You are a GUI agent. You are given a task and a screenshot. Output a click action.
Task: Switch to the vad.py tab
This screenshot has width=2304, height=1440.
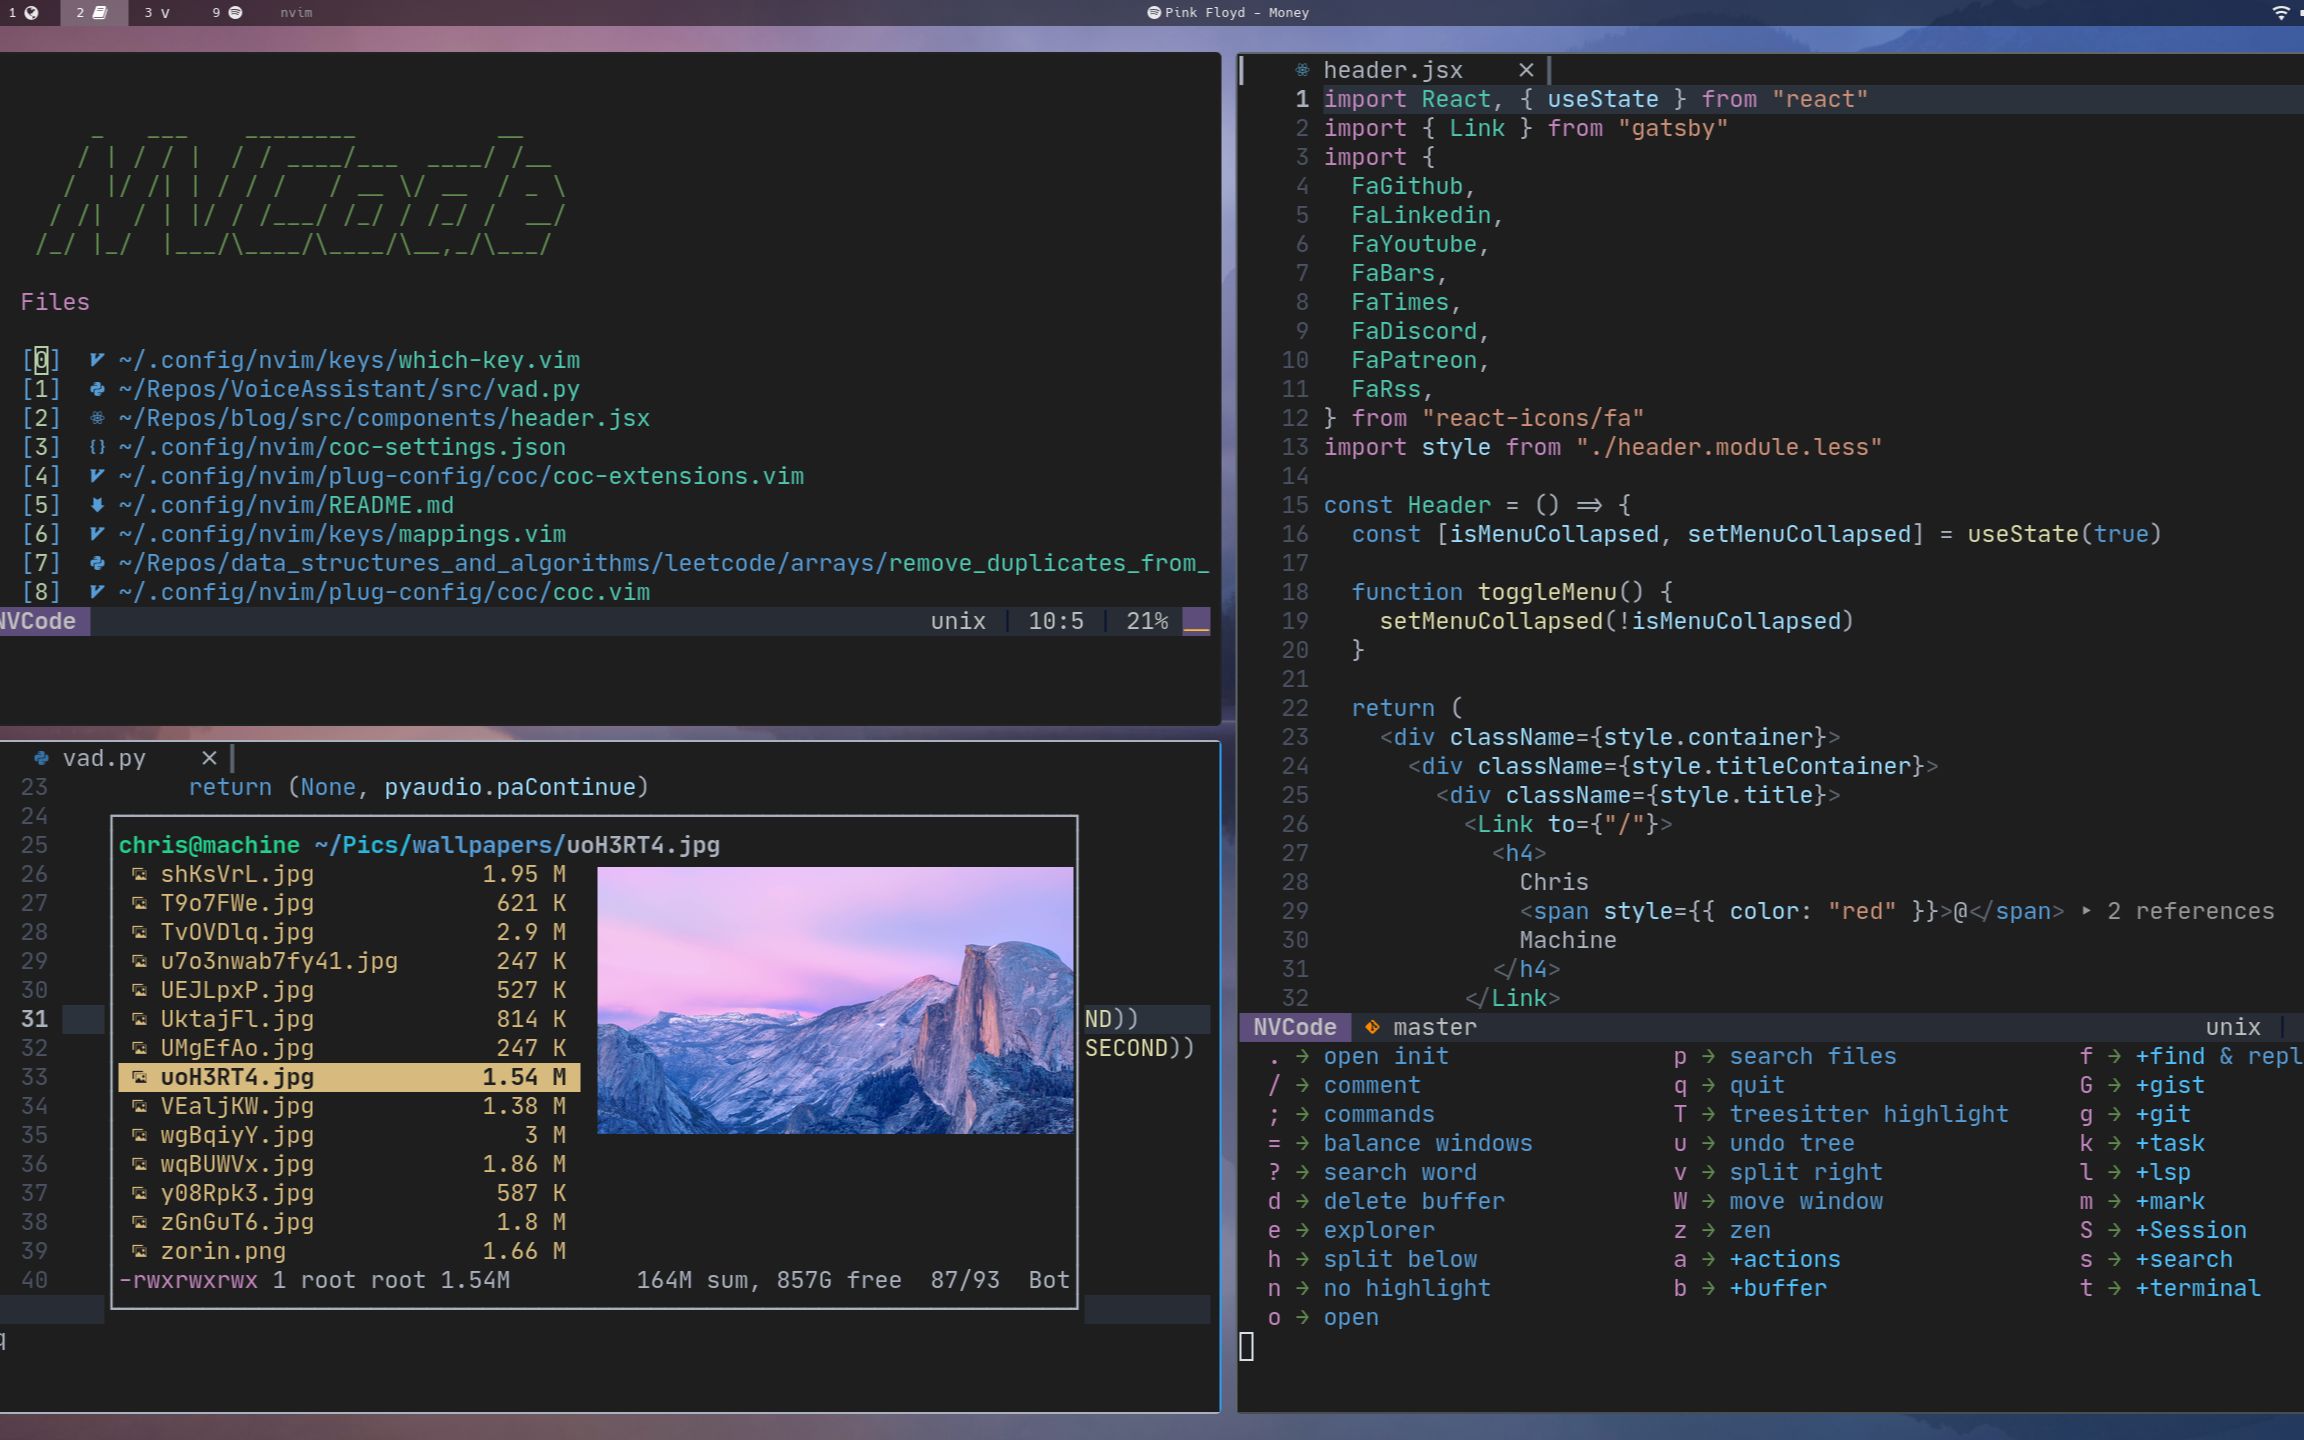click(x=103, y=758)
